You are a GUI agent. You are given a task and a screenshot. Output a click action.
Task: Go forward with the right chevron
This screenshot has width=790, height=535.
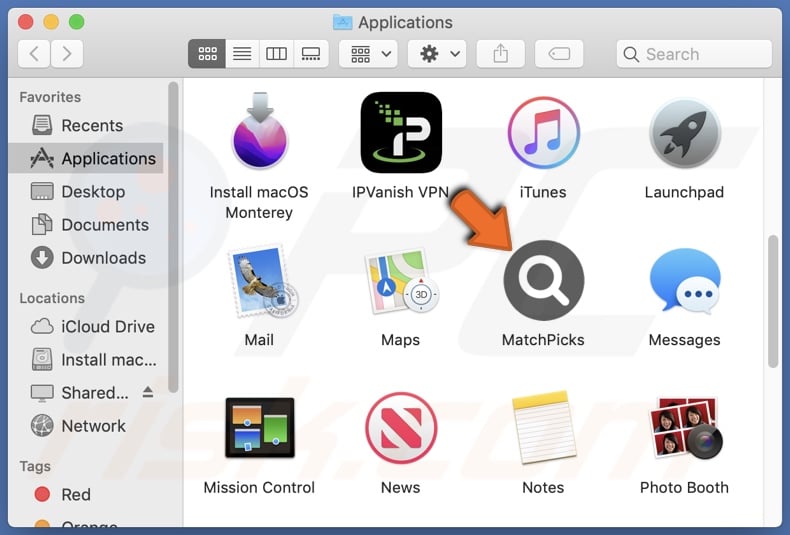[x=67, y=54]
